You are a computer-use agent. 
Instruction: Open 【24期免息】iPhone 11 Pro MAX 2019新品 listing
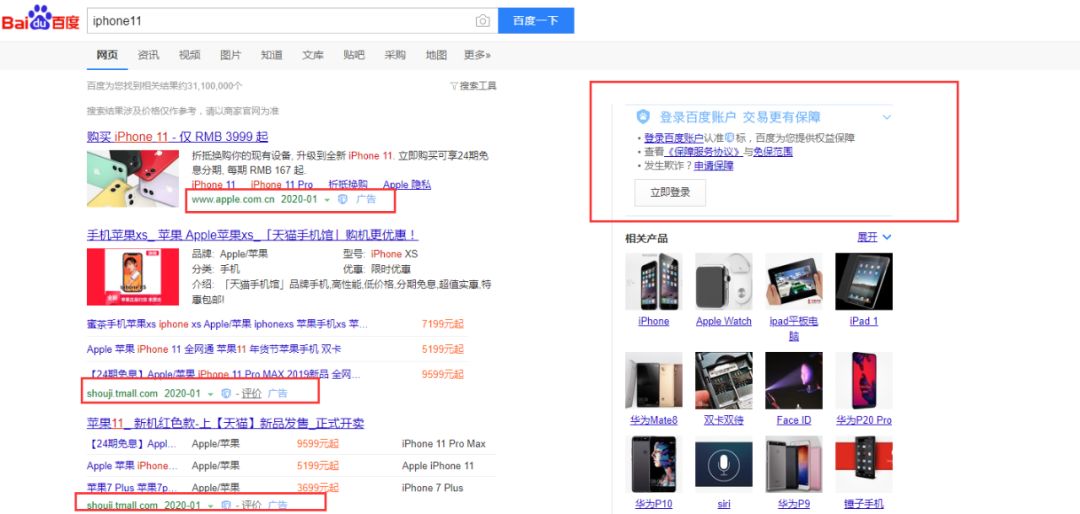coord(224,374)
